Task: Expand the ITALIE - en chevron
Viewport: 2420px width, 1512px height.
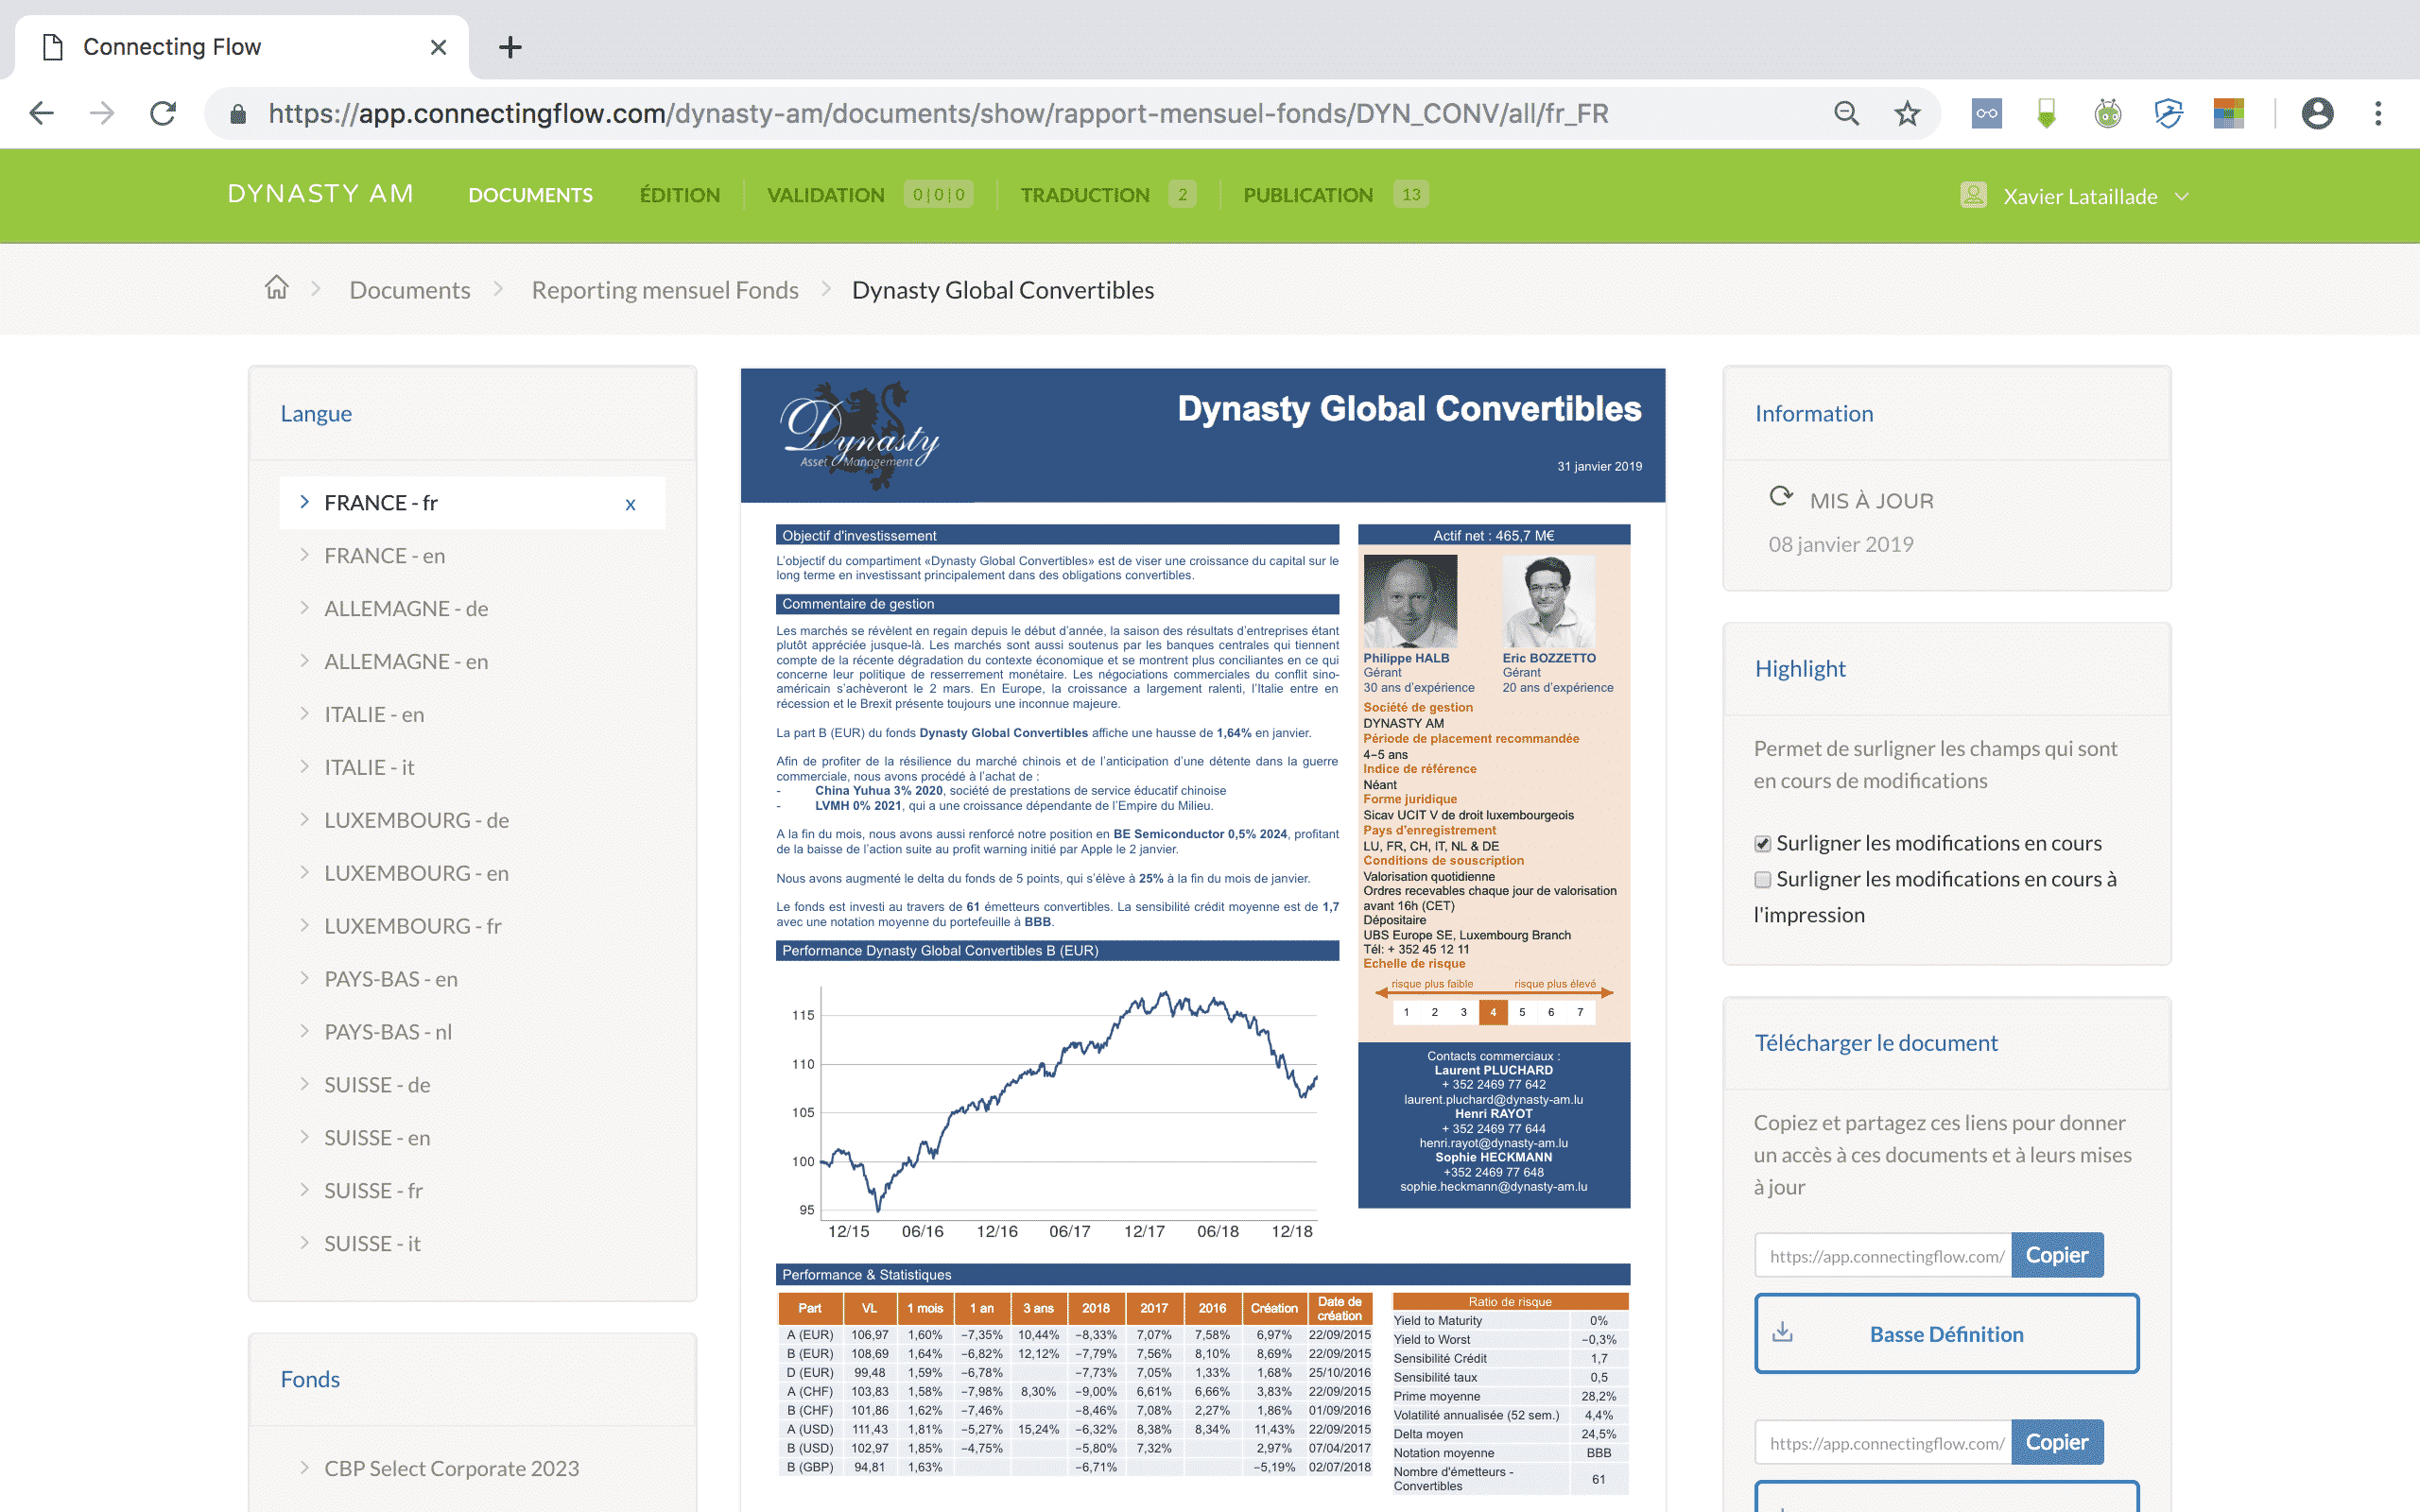Action: click(x=304, y=714)
